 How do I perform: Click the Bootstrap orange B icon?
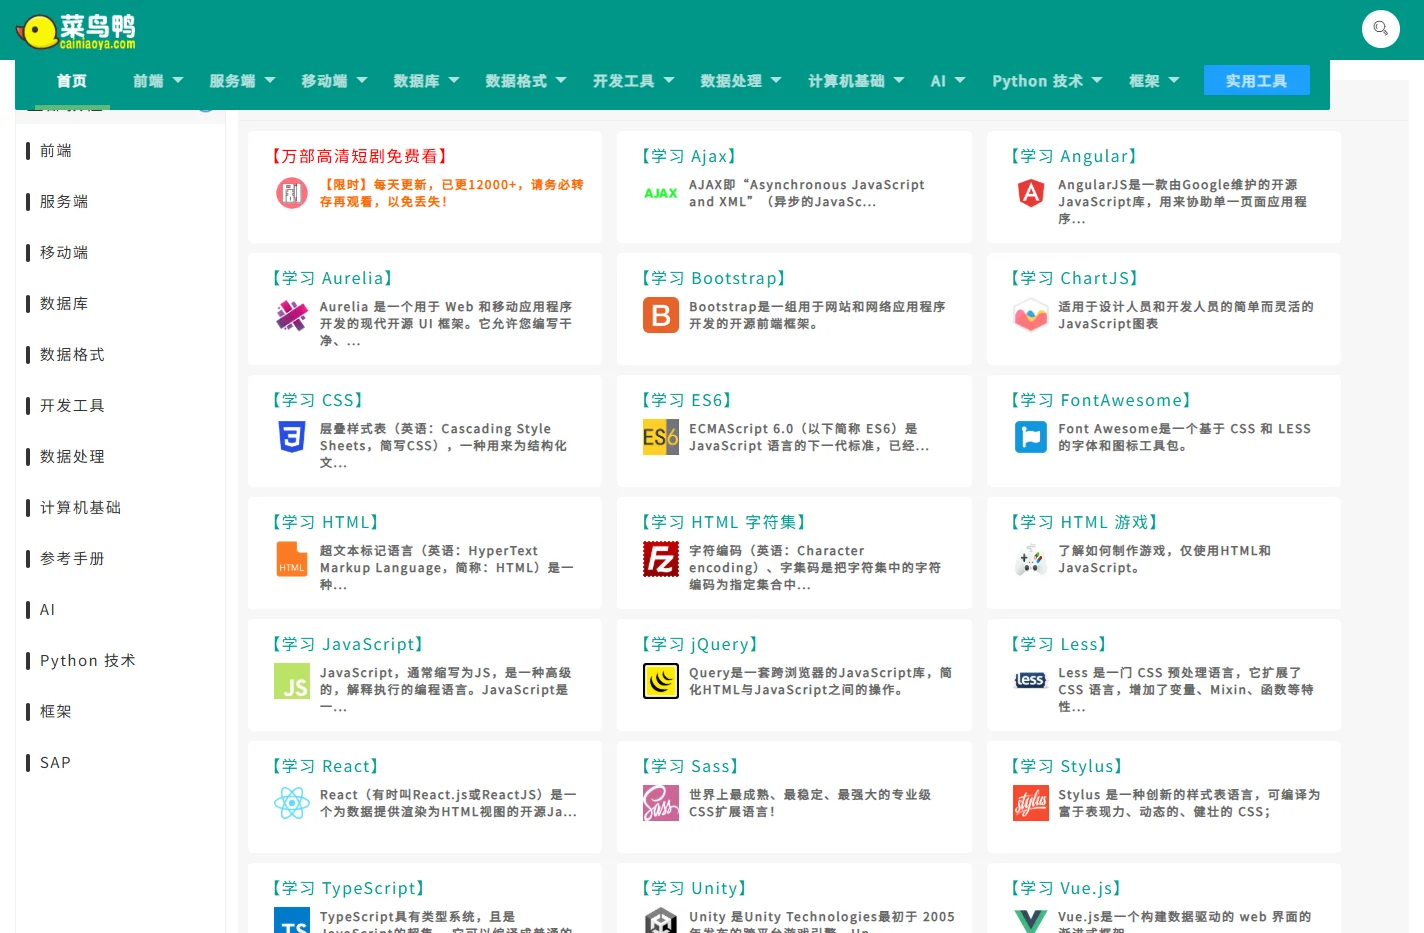[660, 315]
